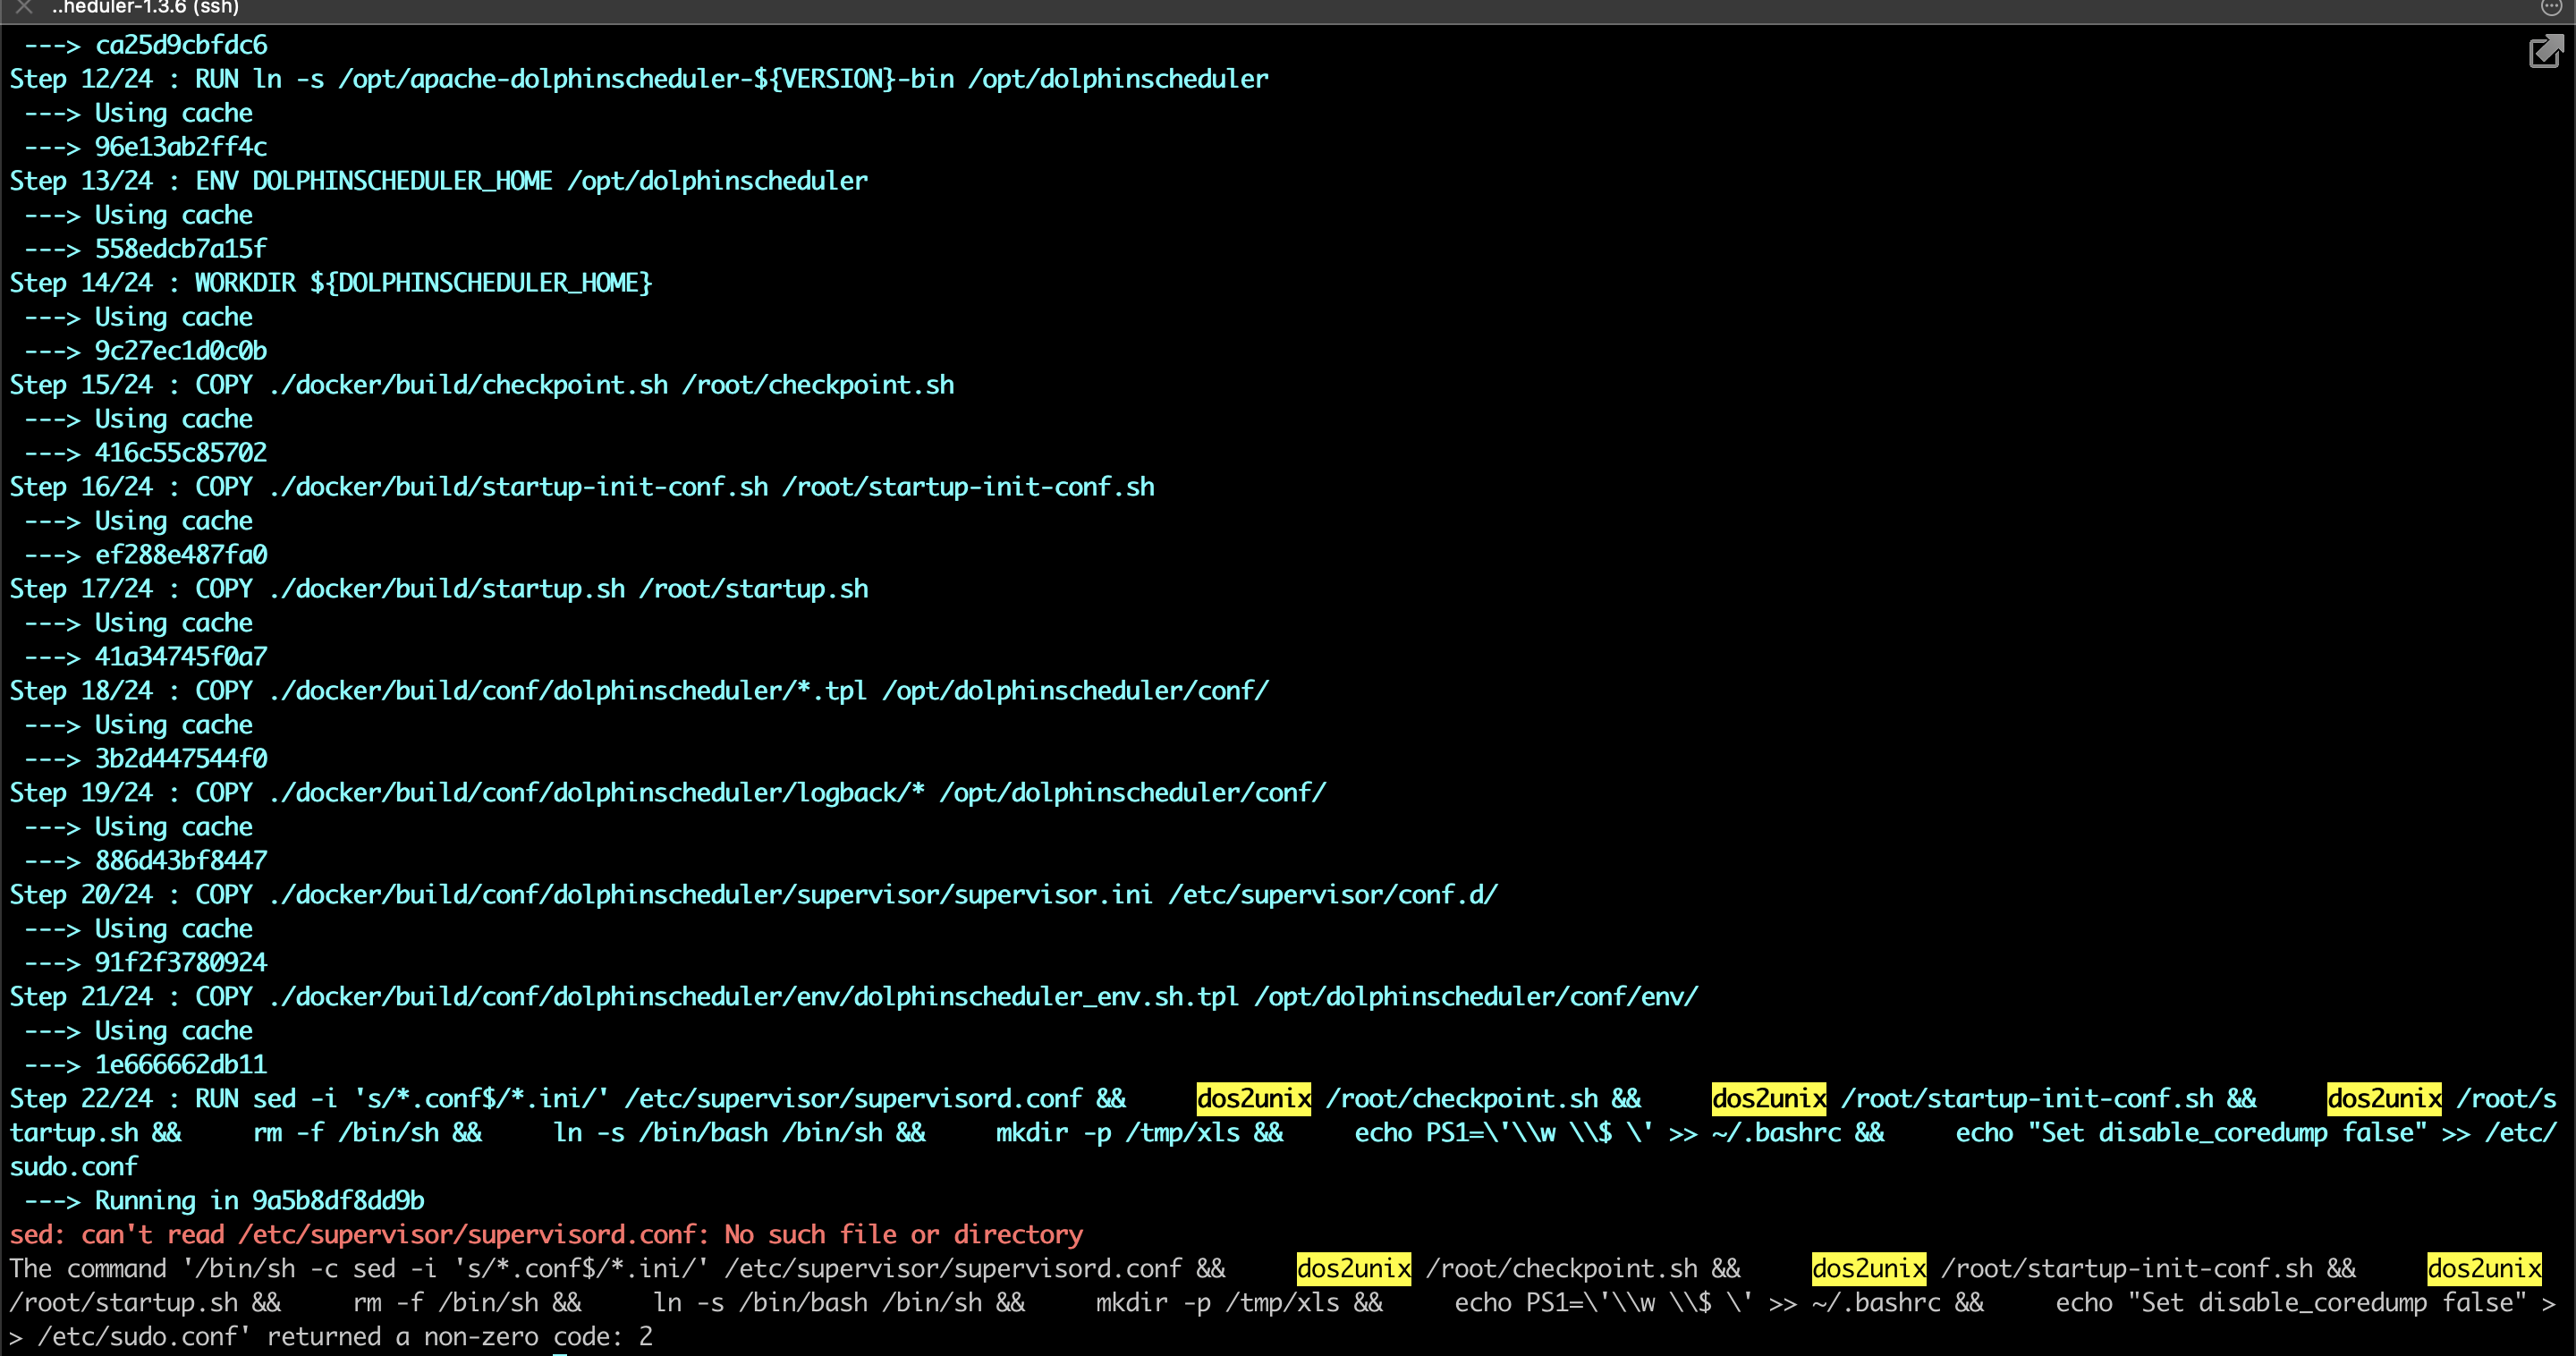Click image hash 416c55c85702
Screen dimensions: 2576x1356
180,453
